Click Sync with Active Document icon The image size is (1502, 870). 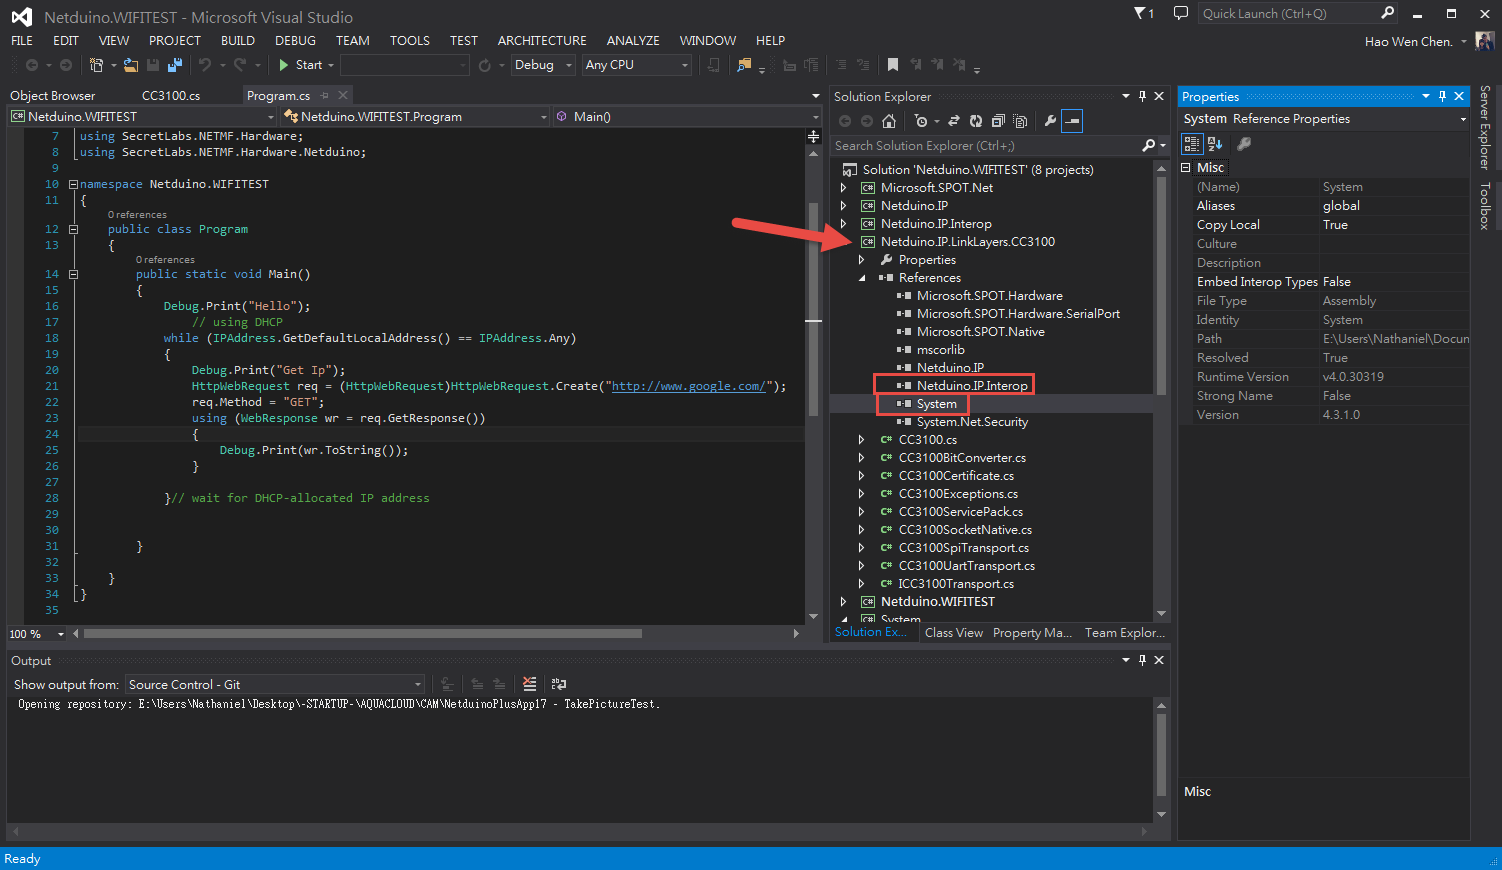[x=953, y=121]
